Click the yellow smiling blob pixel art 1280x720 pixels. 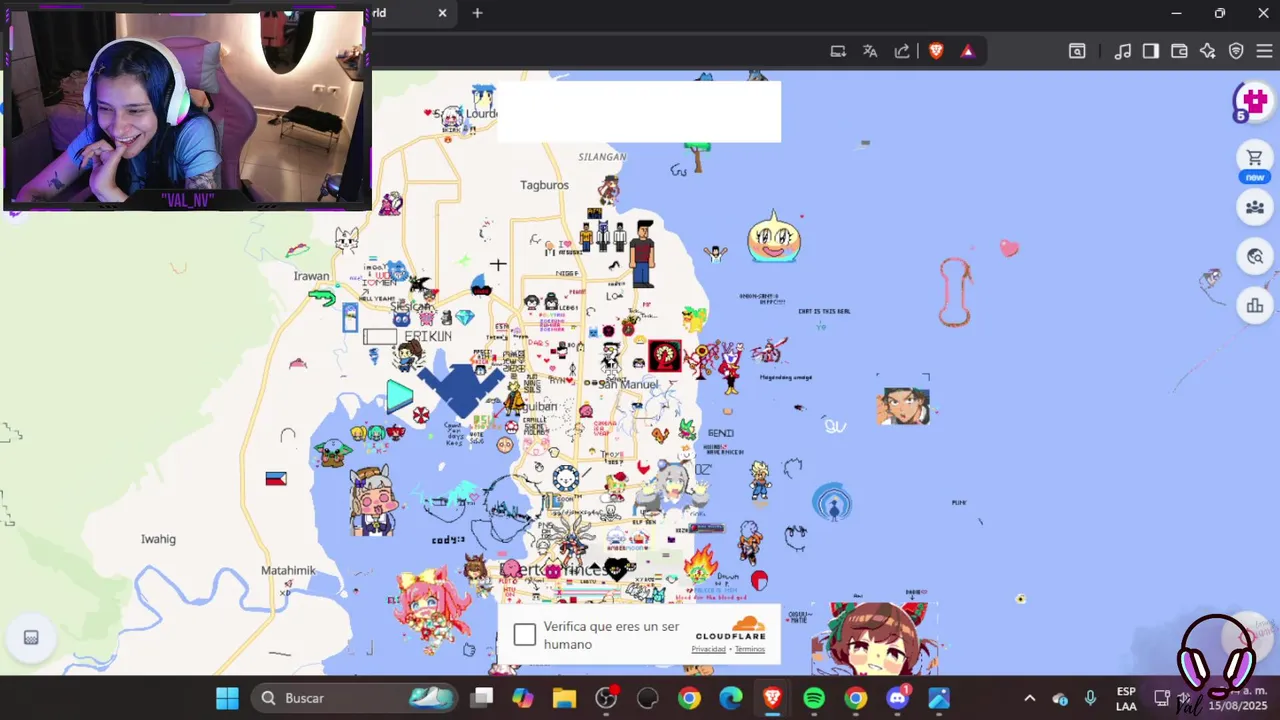[774, 238]
